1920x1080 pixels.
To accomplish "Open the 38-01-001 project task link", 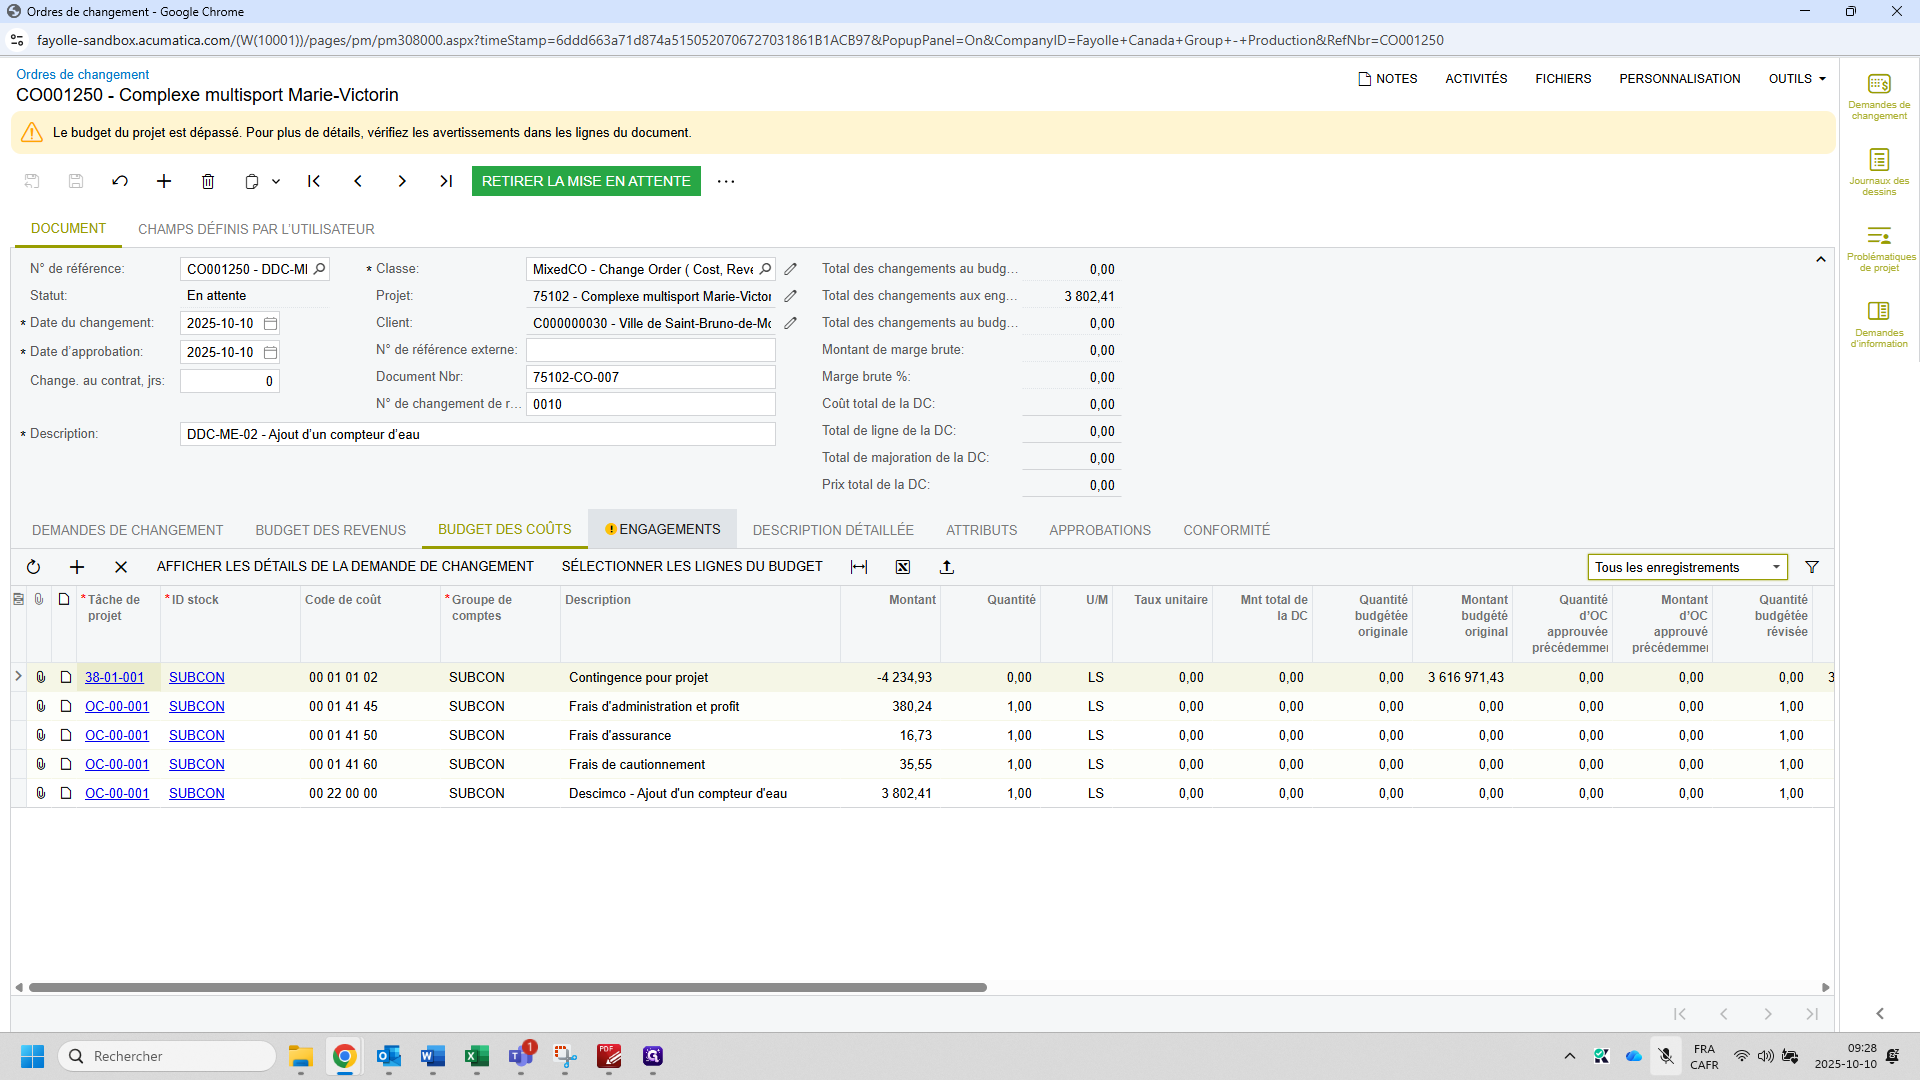I will 114,677.
